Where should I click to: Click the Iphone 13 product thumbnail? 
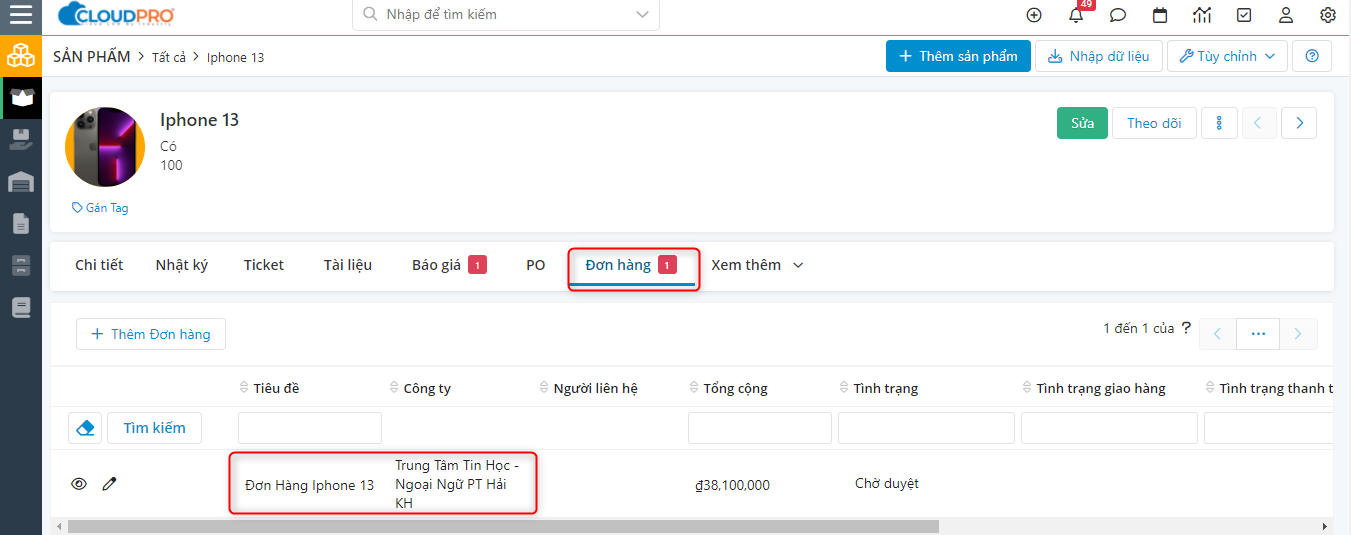(x=105, y=147)
